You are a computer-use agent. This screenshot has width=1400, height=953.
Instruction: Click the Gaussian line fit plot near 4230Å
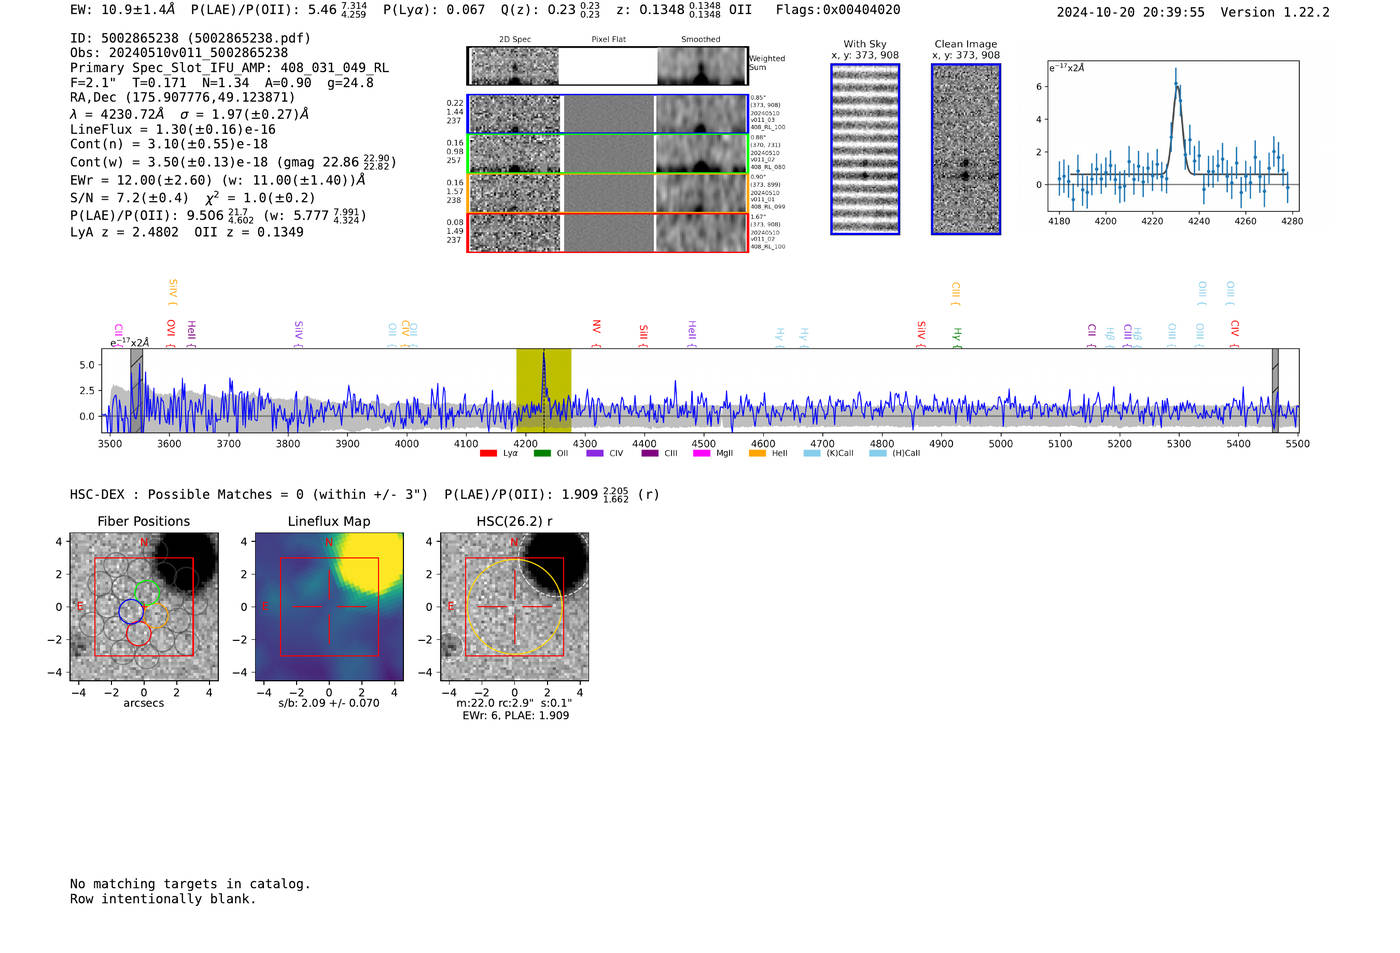coord(1172,136)
